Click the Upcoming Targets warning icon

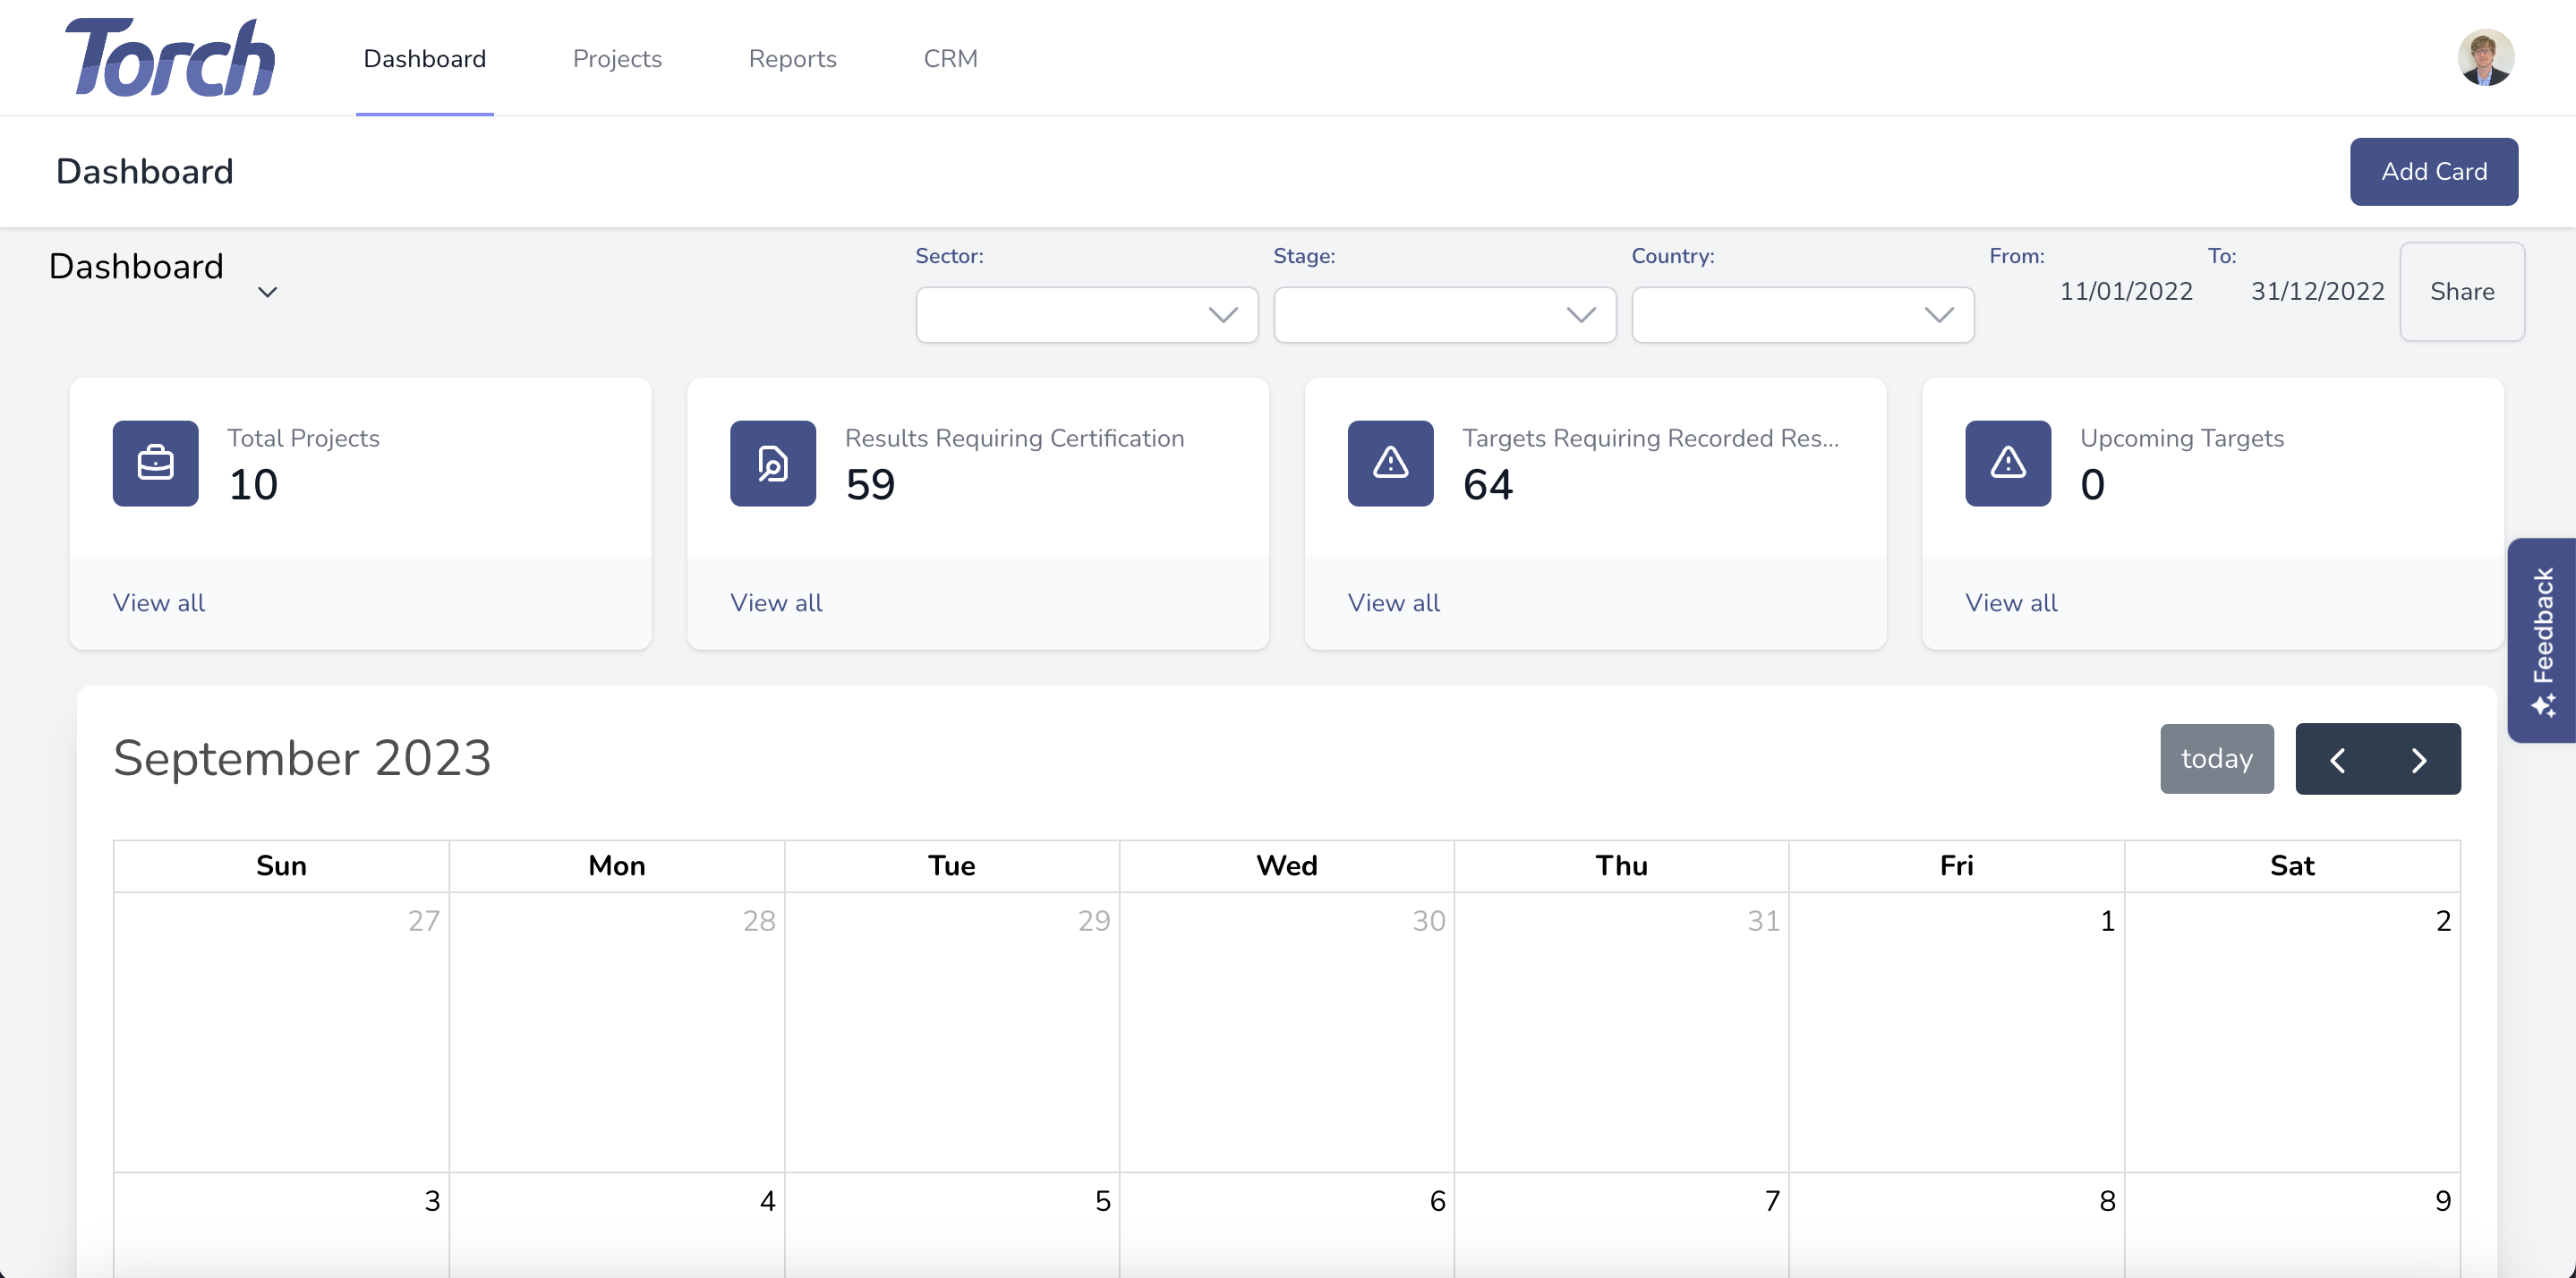click(x=2008, y=463)
